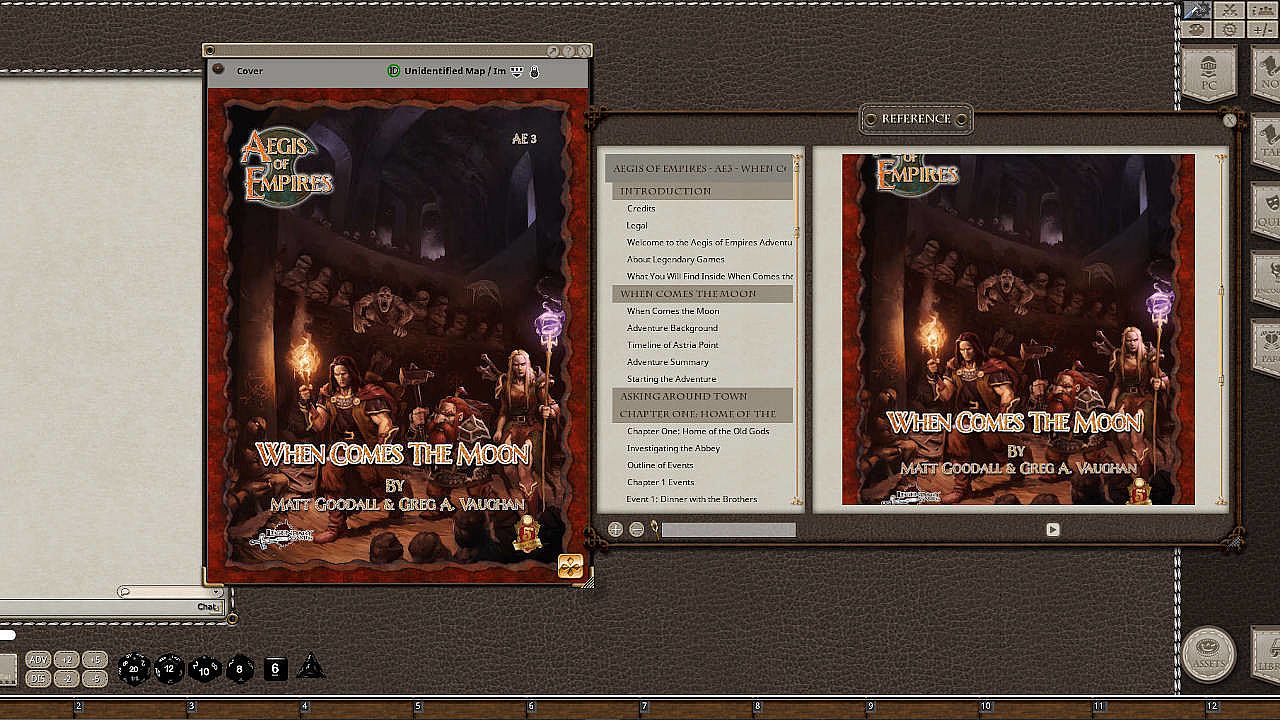
Task: Click the token icon at Cover image corner
Action: (x=570, y=566)
